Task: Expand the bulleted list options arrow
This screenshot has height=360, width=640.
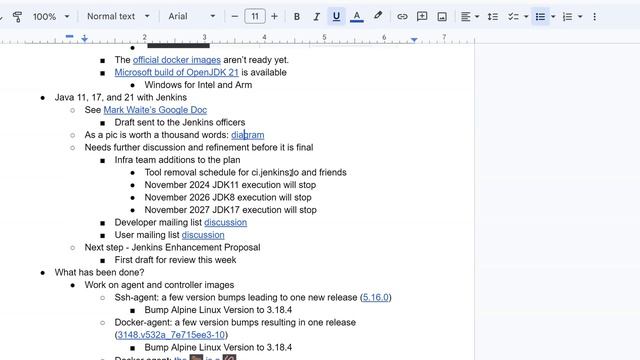Action: (553, 17)
